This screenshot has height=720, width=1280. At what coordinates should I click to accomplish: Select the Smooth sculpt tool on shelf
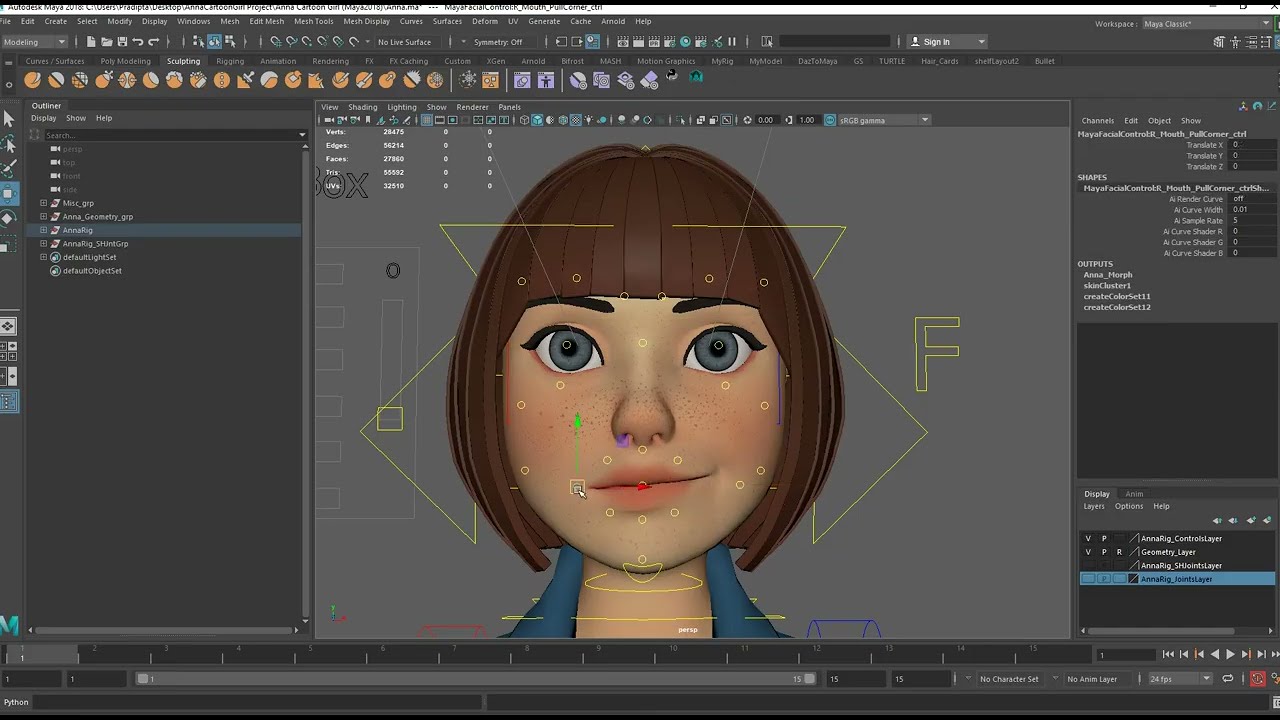point(56,80)
